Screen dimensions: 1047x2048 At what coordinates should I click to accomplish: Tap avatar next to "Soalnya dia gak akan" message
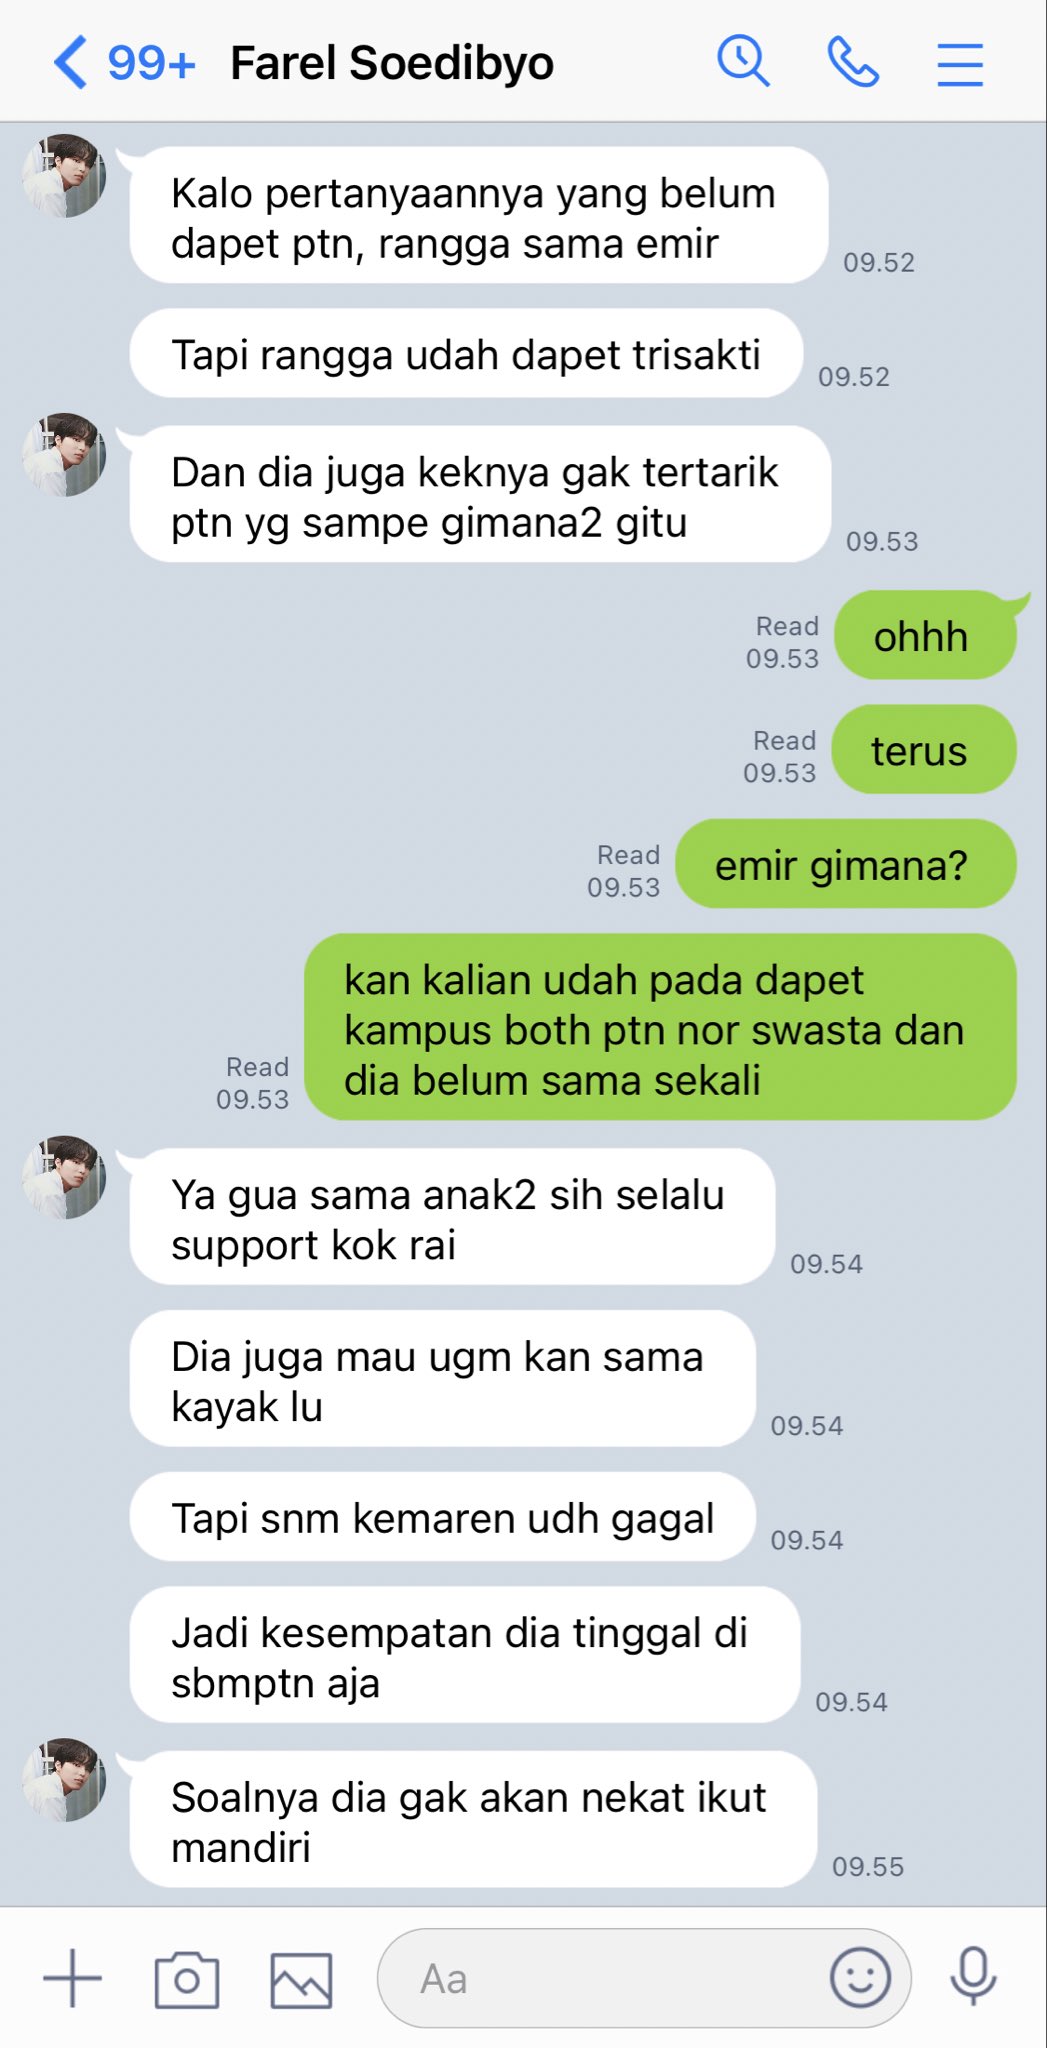(64, 1780)
